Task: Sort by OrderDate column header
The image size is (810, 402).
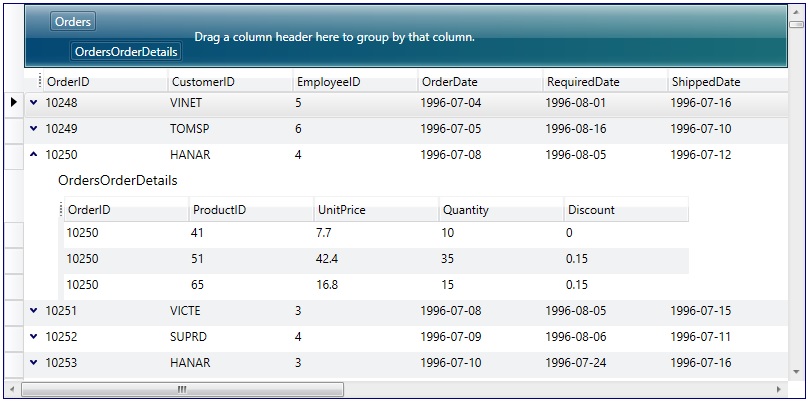Action: (x=480, y=82)
